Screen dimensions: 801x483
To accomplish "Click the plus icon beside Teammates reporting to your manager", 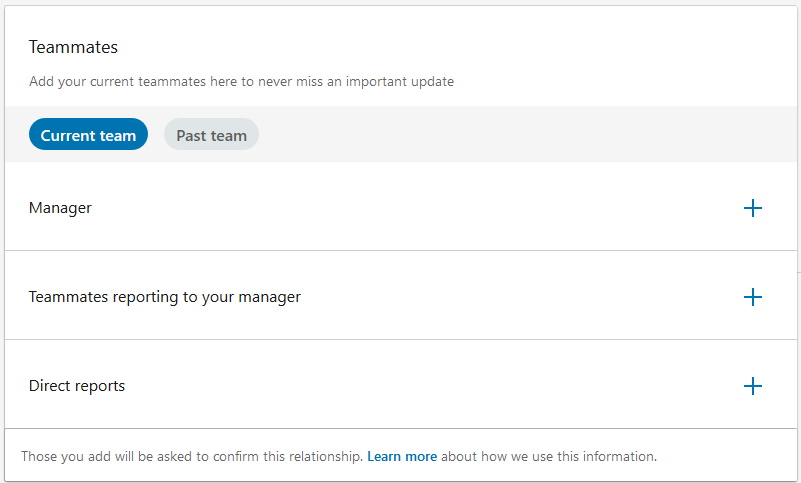I will pyautogui.click(x=752, y=297).
